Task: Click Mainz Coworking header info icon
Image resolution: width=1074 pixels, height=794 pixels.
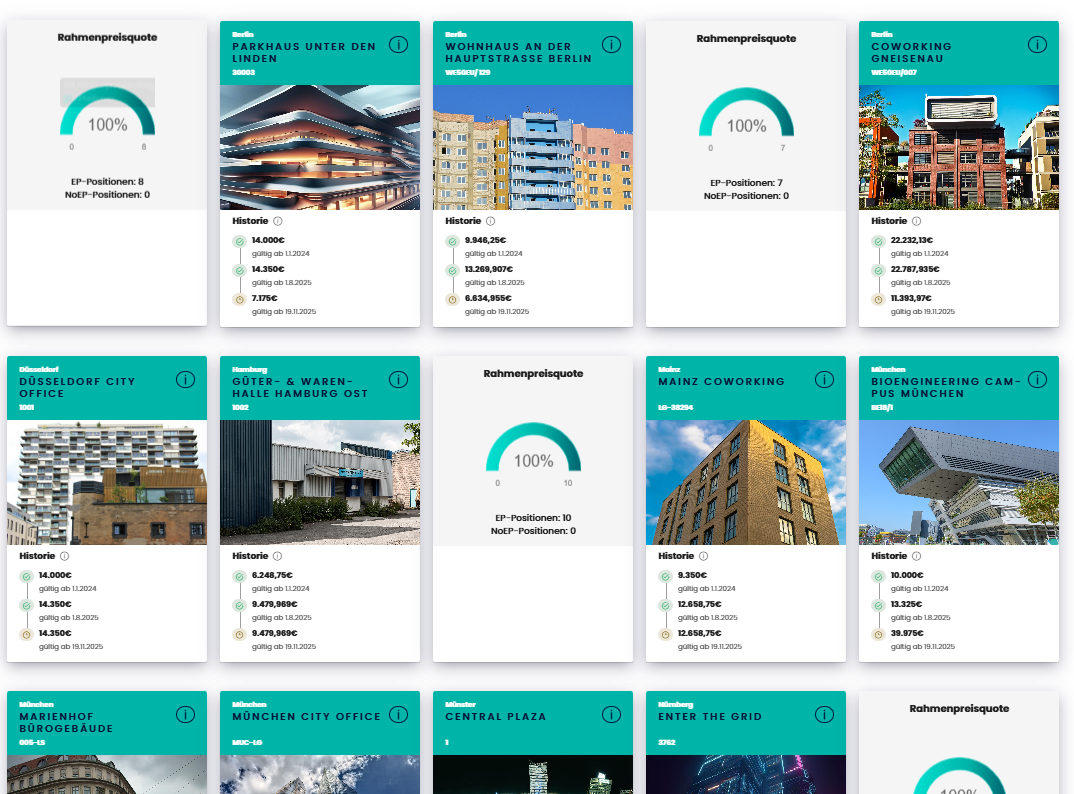Action: (824, 380)
